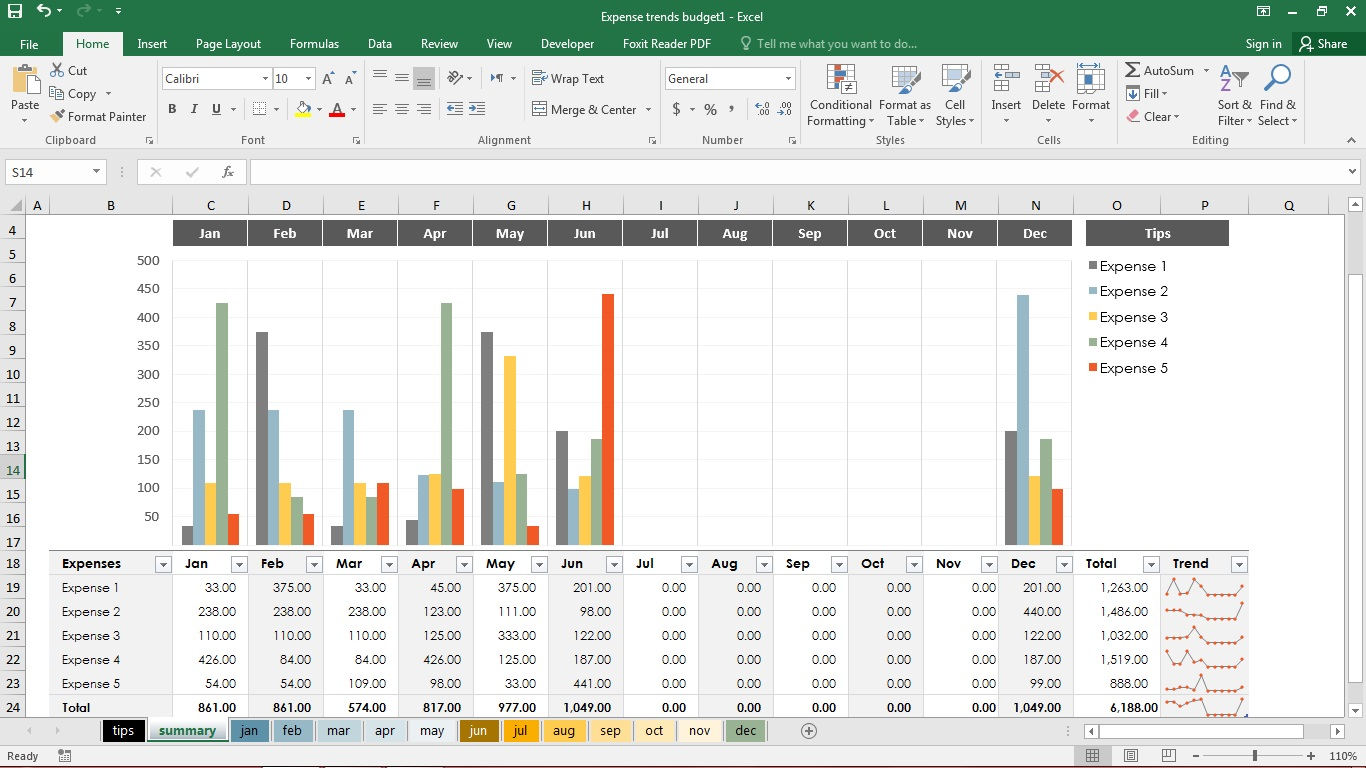Apply Conditional Formatting

click(x=839, y=95)
